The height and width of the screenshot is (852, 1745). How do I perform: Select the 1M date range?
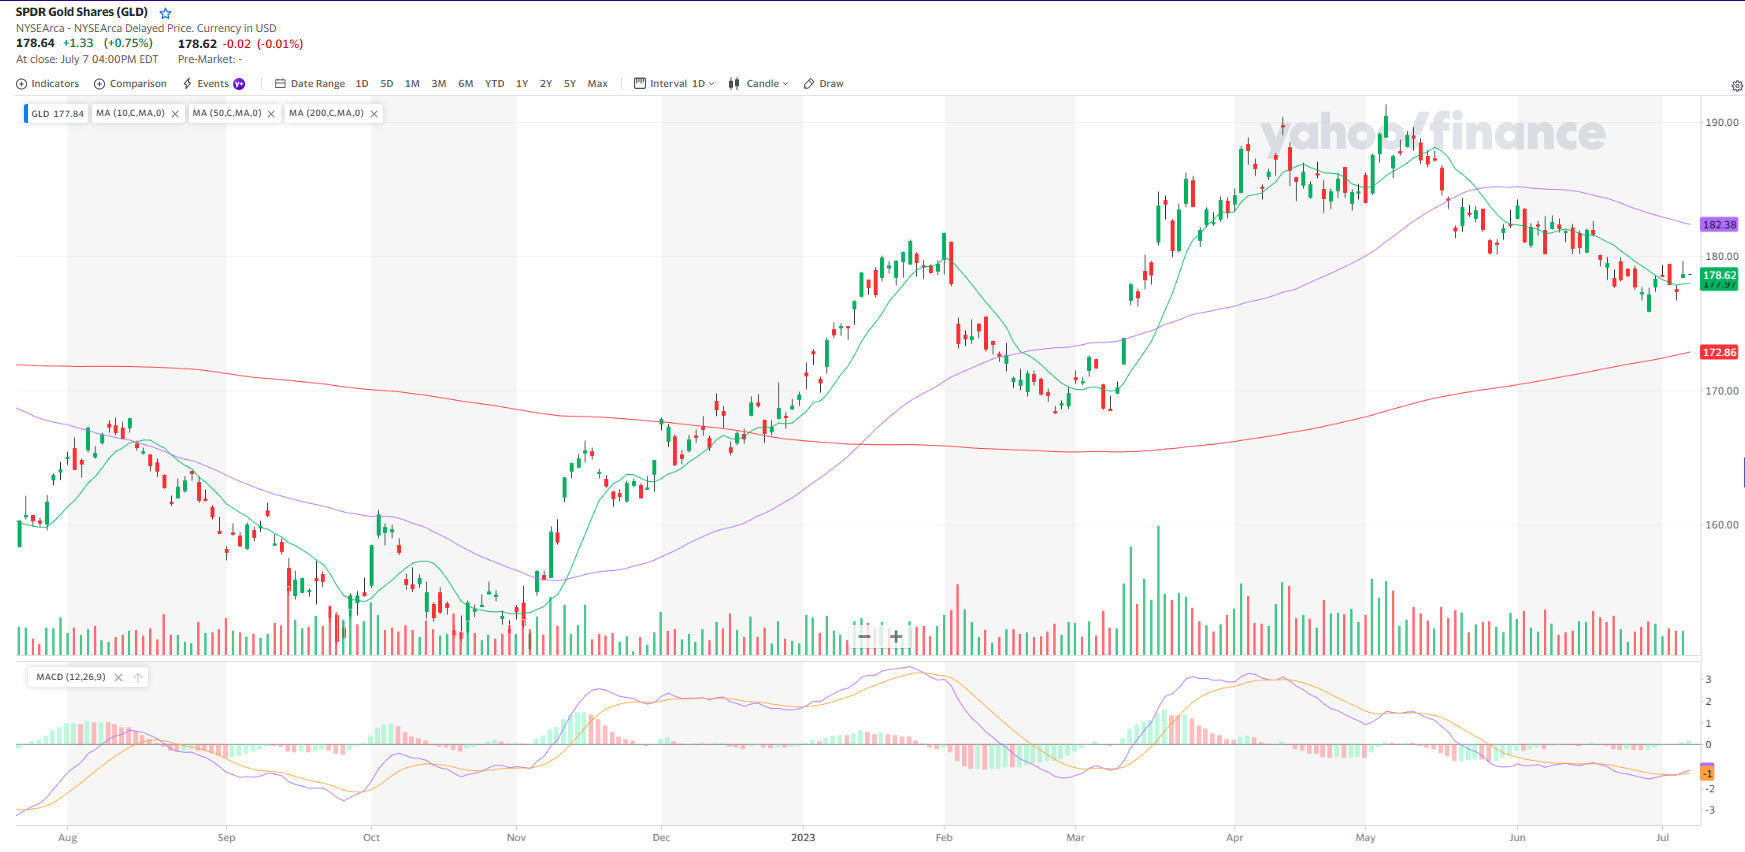coord(412,84)
